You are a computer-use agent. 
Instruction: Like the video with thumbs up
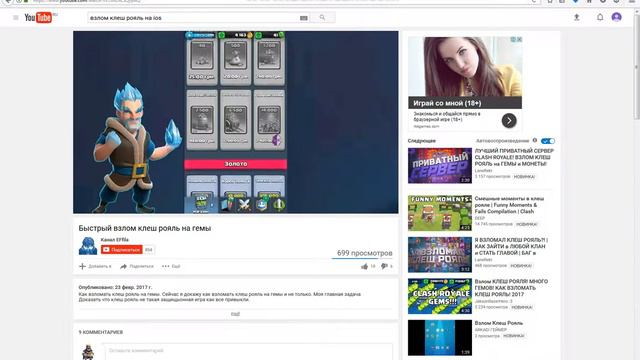point(364,267)
